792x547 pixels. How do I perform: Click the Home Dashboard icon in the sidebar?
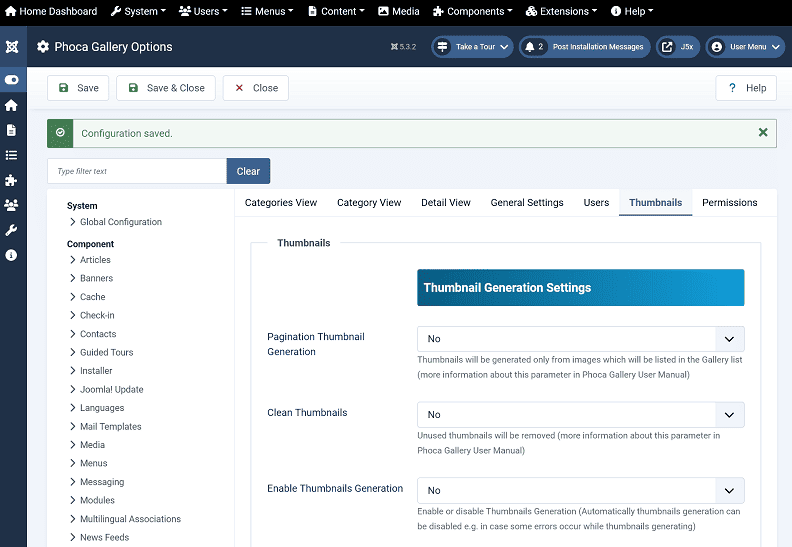coord(11,105)
